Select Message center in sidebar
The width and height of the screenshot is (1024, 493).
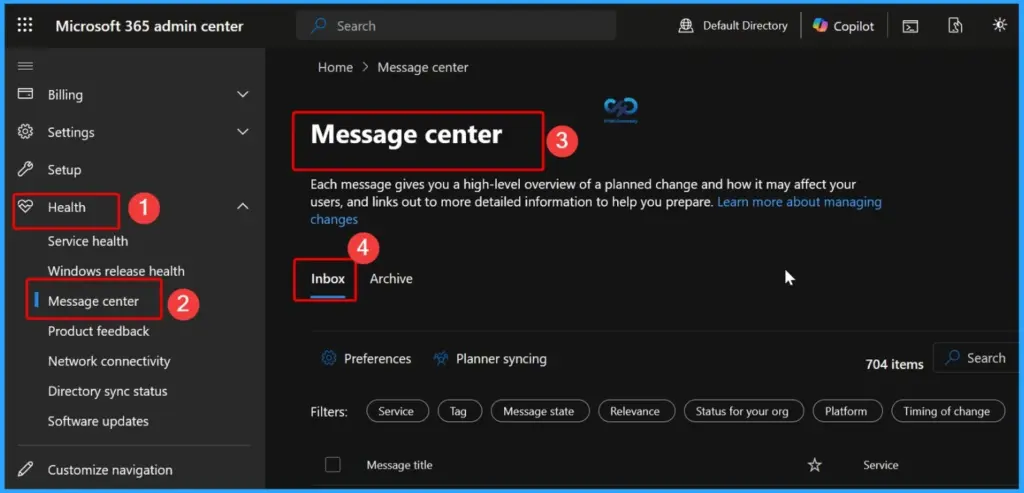(x=93, y=301)
